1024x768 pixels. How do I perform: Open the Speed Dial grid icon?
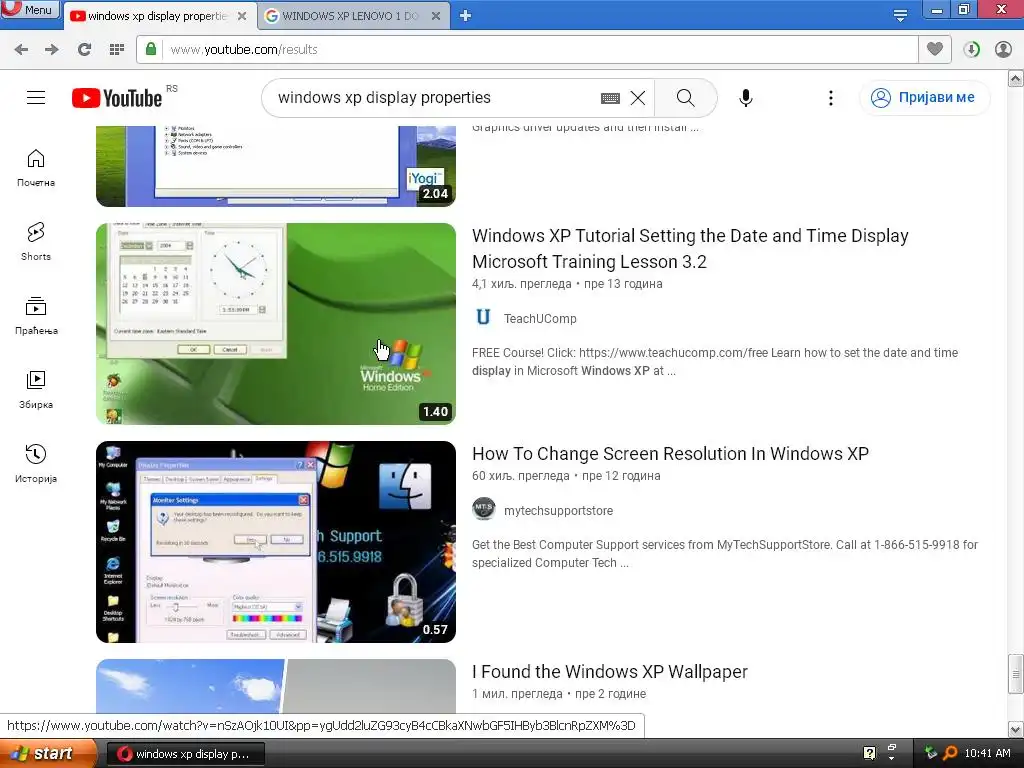coord(117,50)
